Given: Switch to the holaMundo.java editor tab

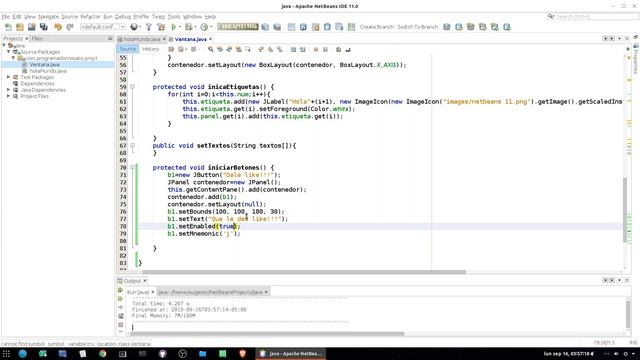Looking at the screenshot, I should click(x=142, y=39).
